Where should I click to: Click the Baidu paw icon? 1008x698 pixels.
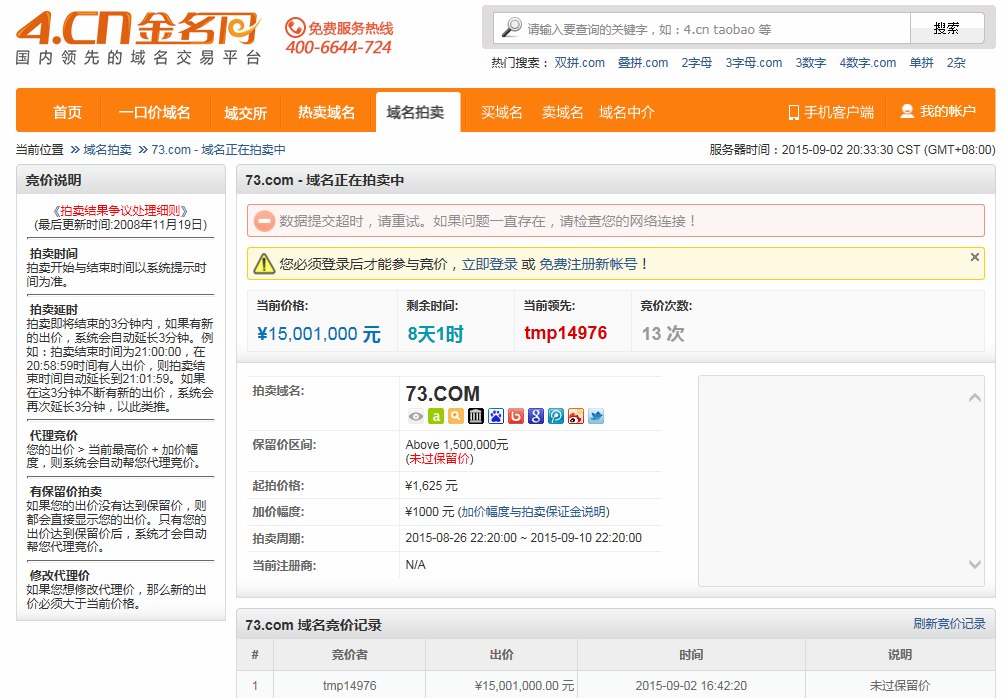tap(496, 417)
